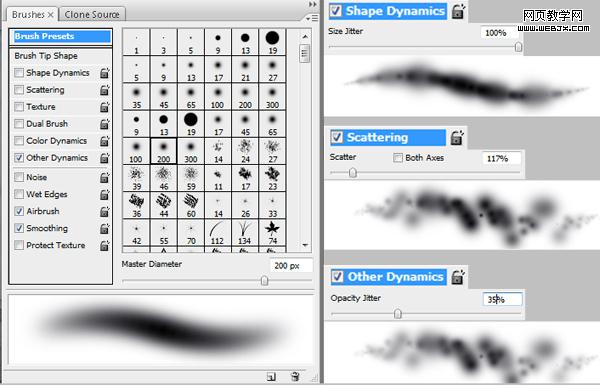Click the lock icon beside Airbrush option
This screenshot has height=385, width=600.
click(x=105, y=211)
